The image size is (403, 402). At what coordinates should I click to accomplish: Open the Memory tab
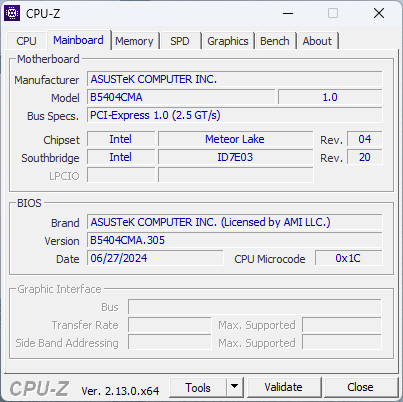pyautogui.click(x=134, y=41)
